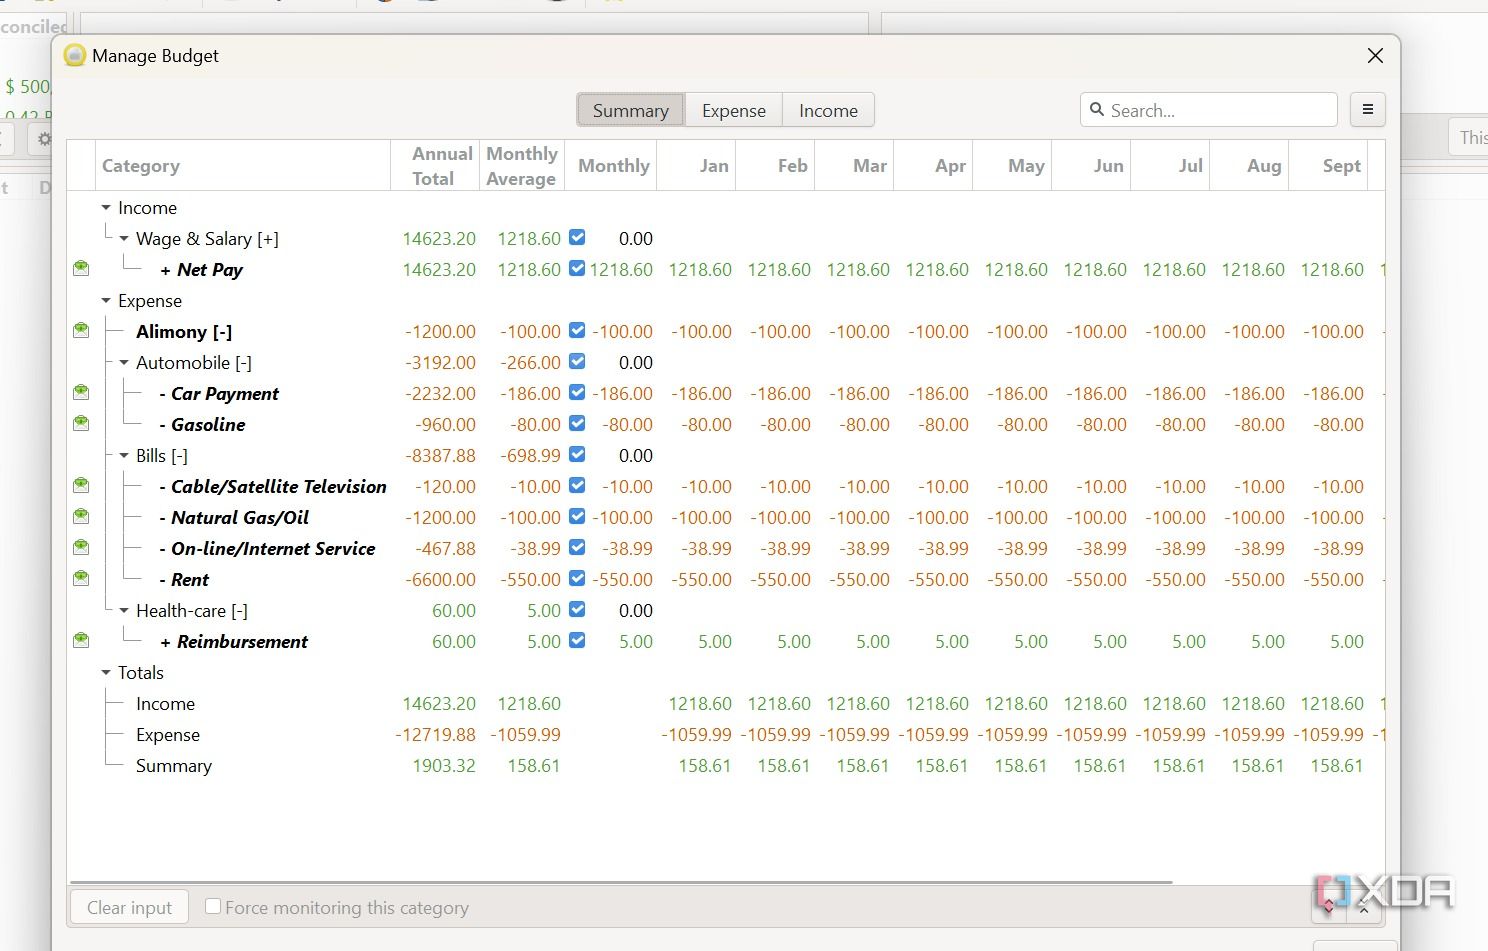Toggle the Monthly checkbox for Rent
Viewport: 1488px width, 951px height.
(x=577, y=578)
